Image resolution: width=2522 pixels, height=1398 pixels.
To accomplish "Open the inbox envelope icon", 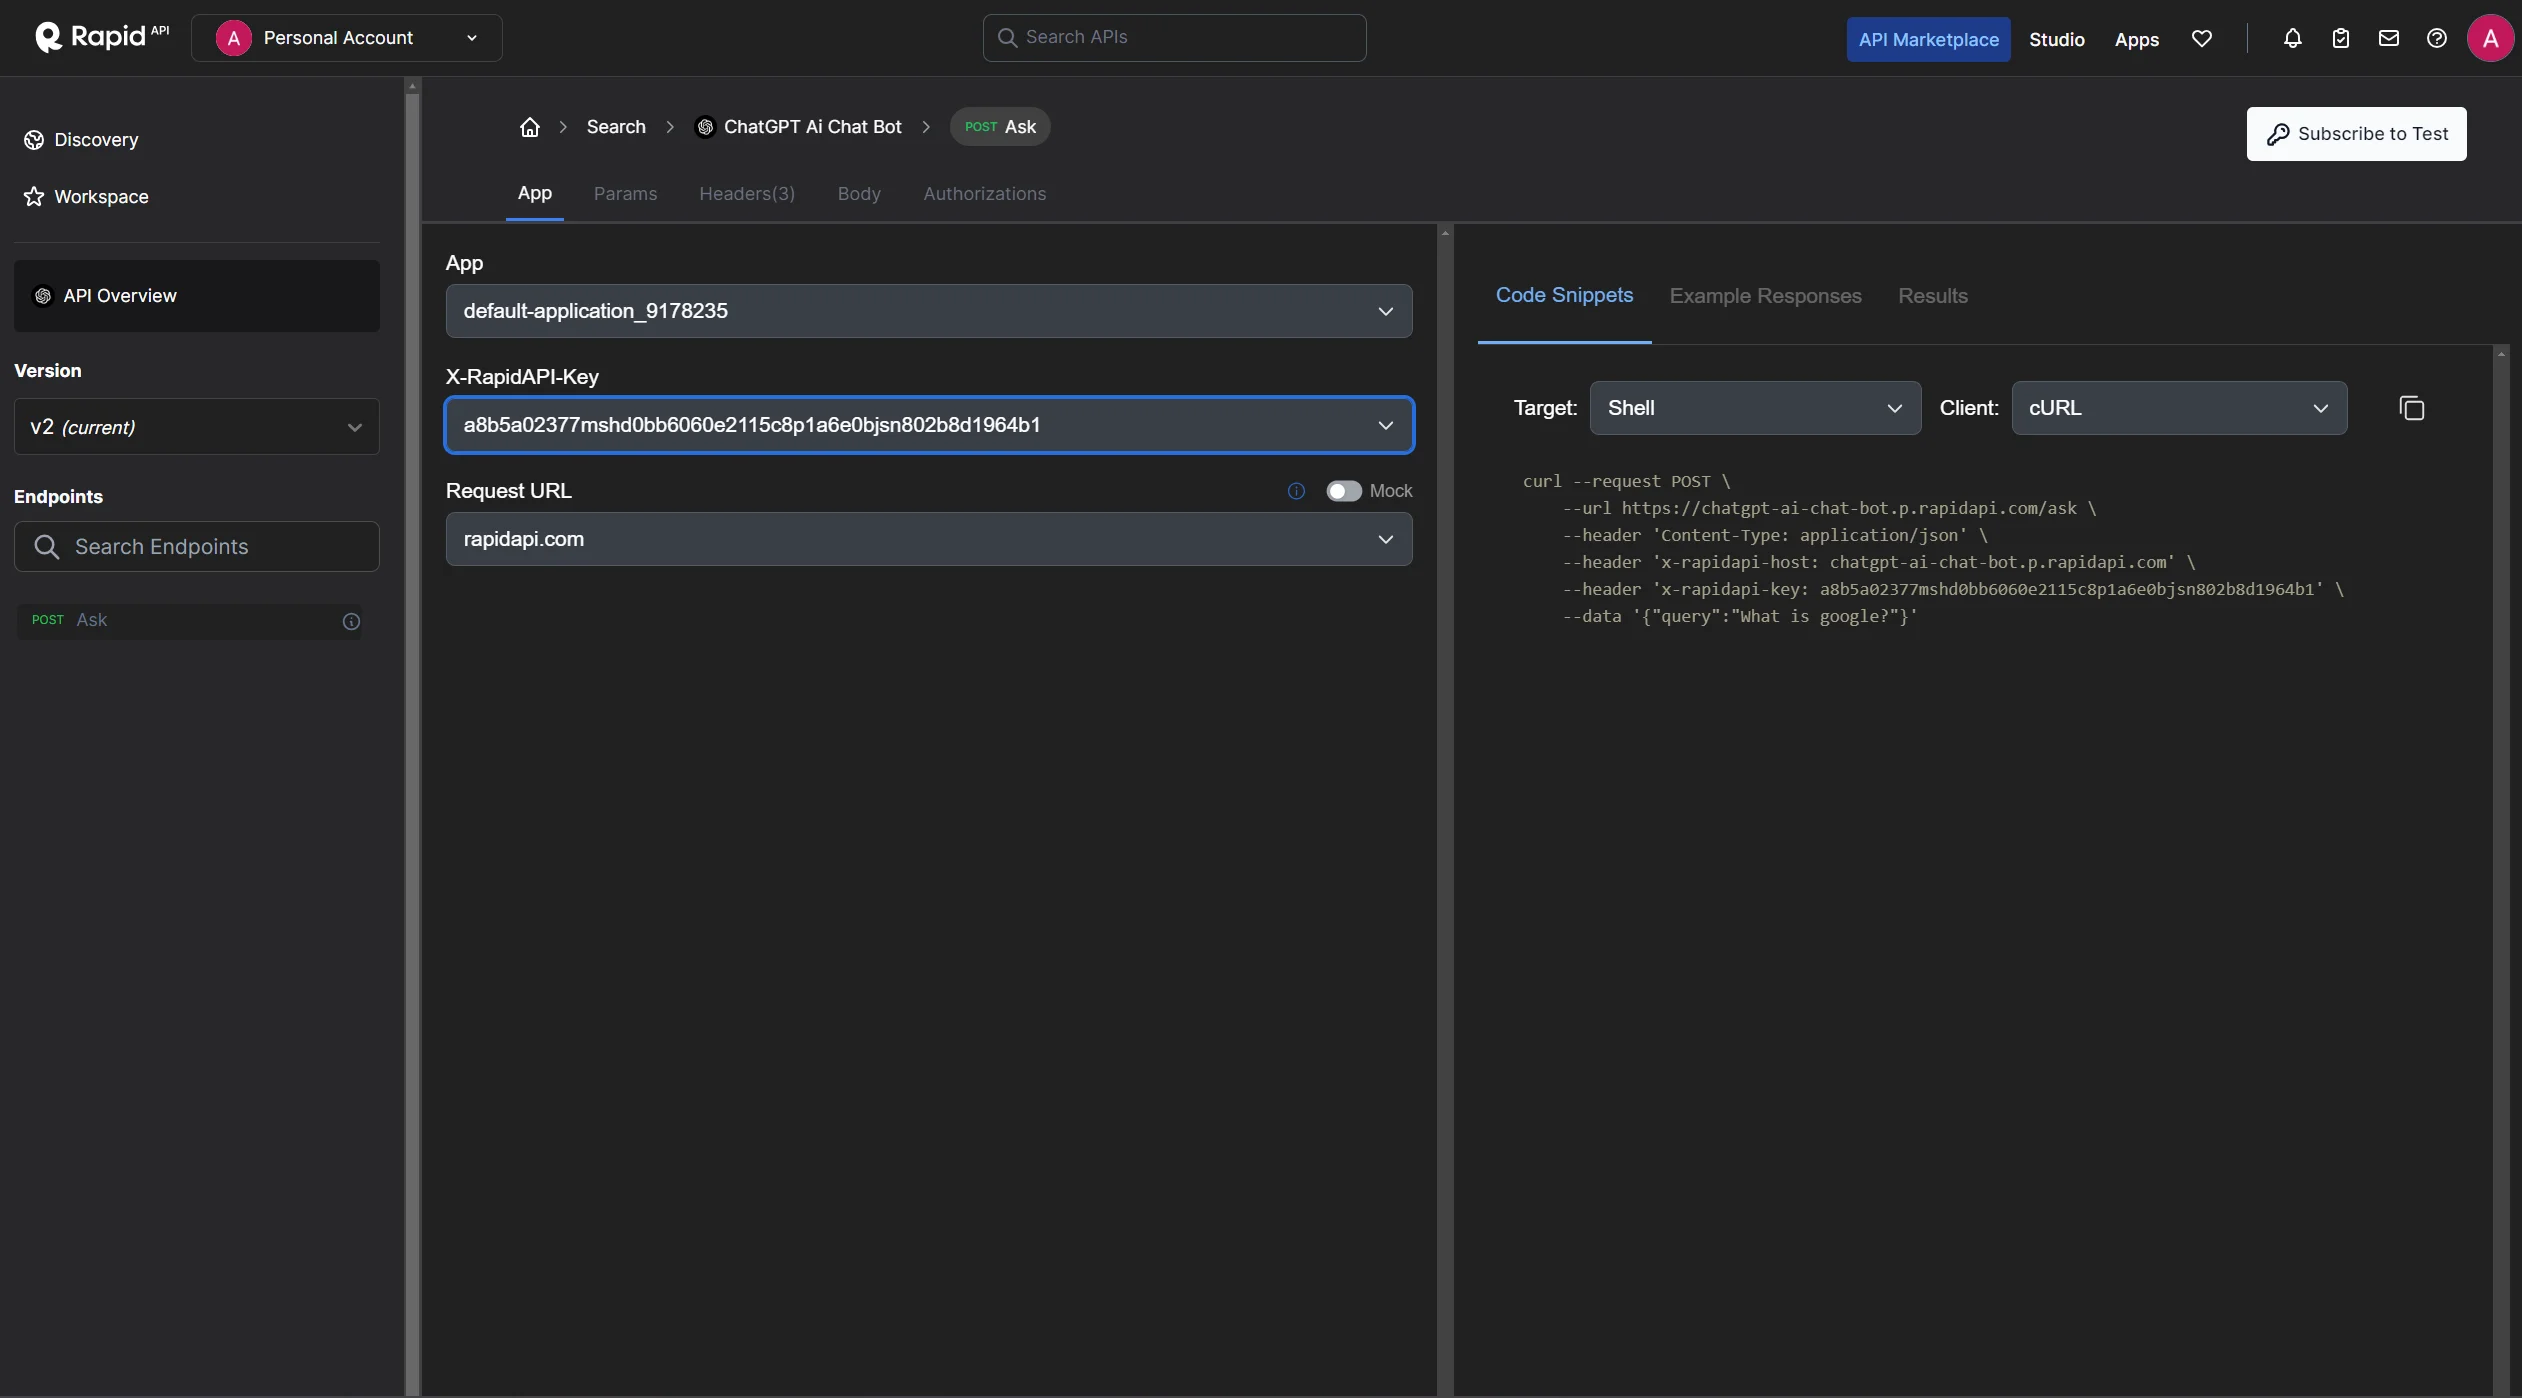I will pyautogui.click(x=2388, y=38).
